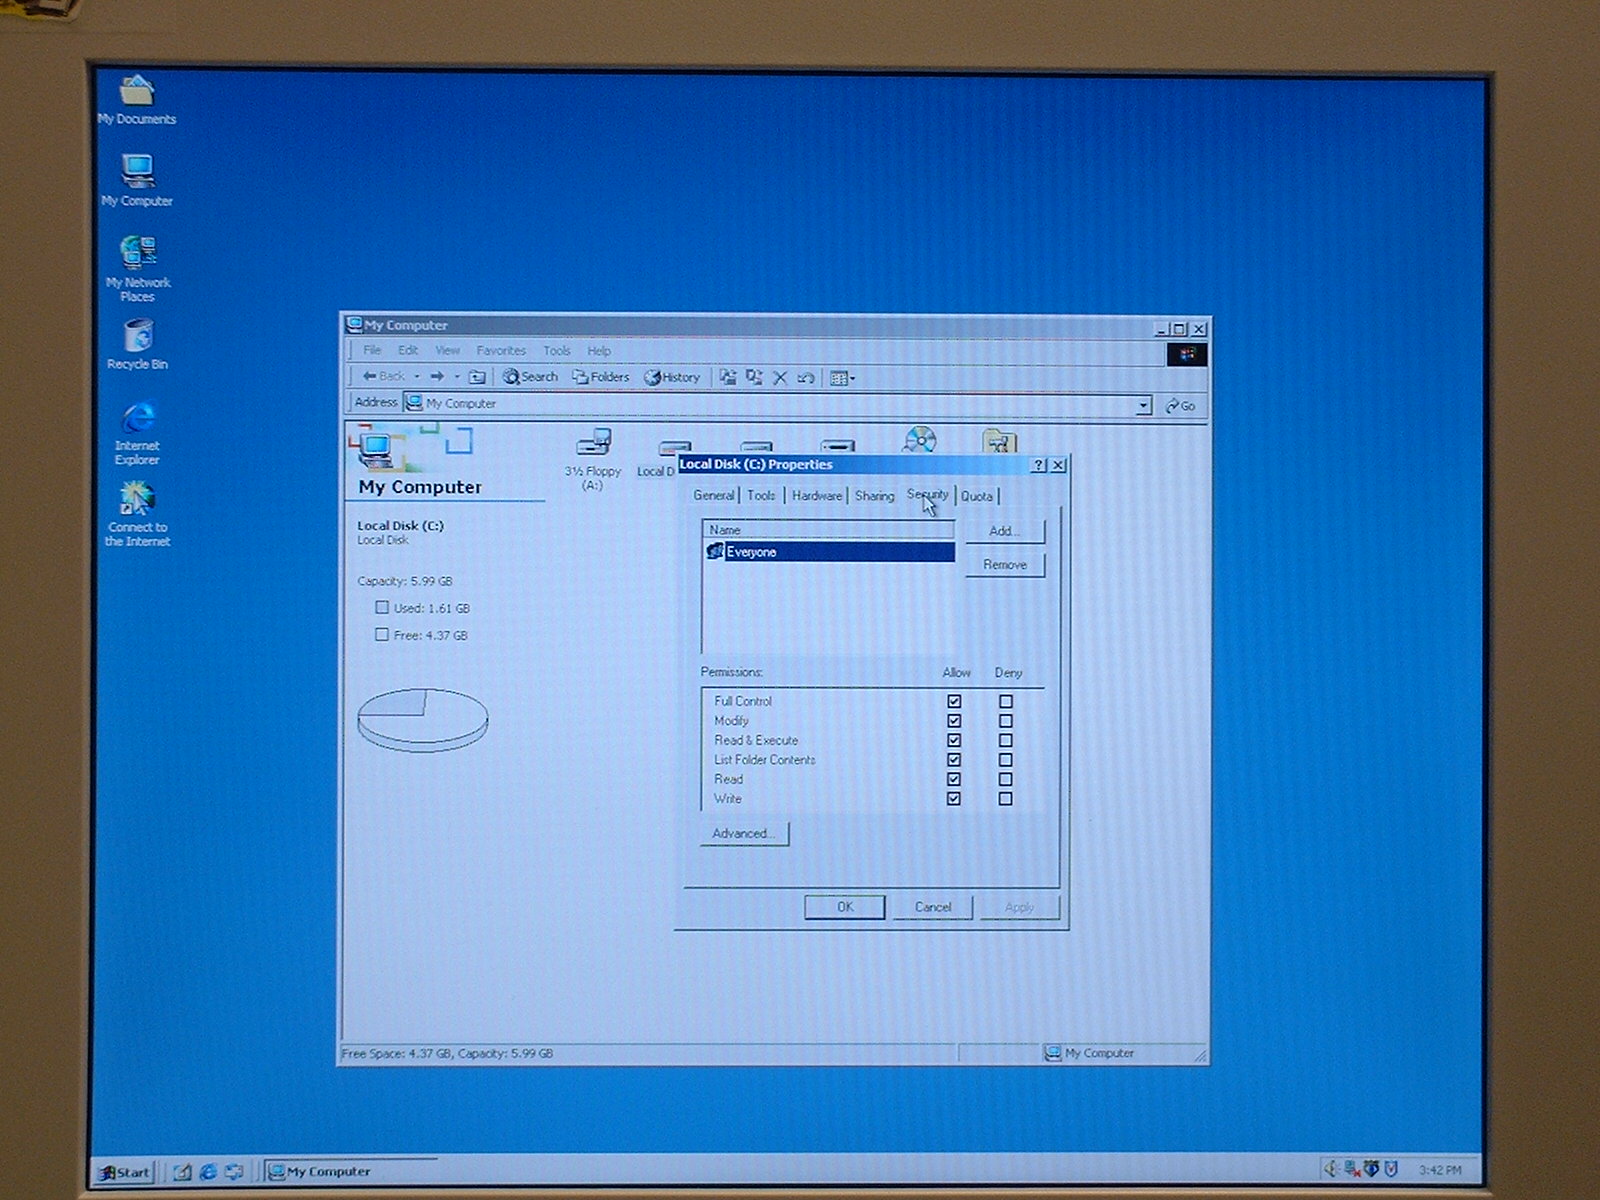Open the Recycle Bin desktop icon
1600x1200 pixels.
coord(138,337)
